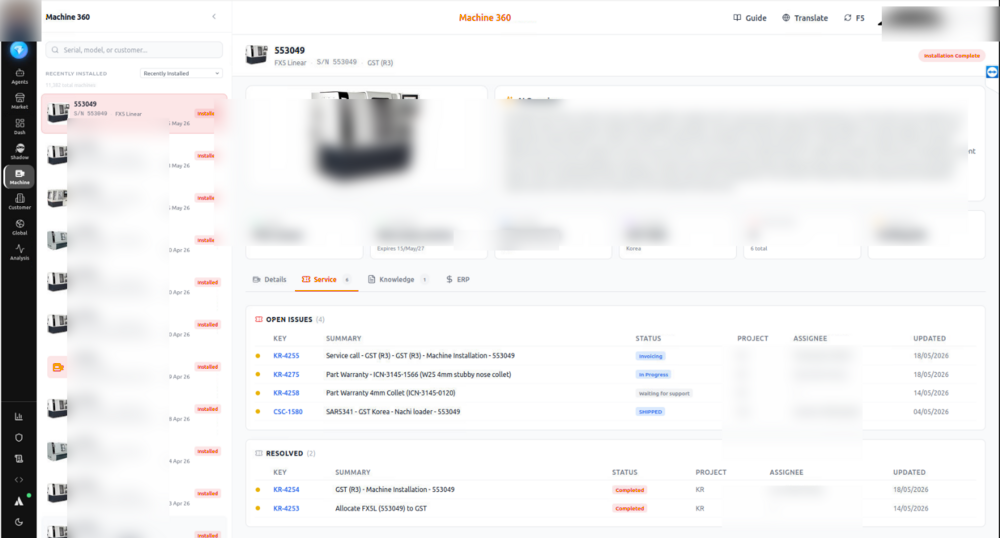Open the Analysis sidebar section

19,252
